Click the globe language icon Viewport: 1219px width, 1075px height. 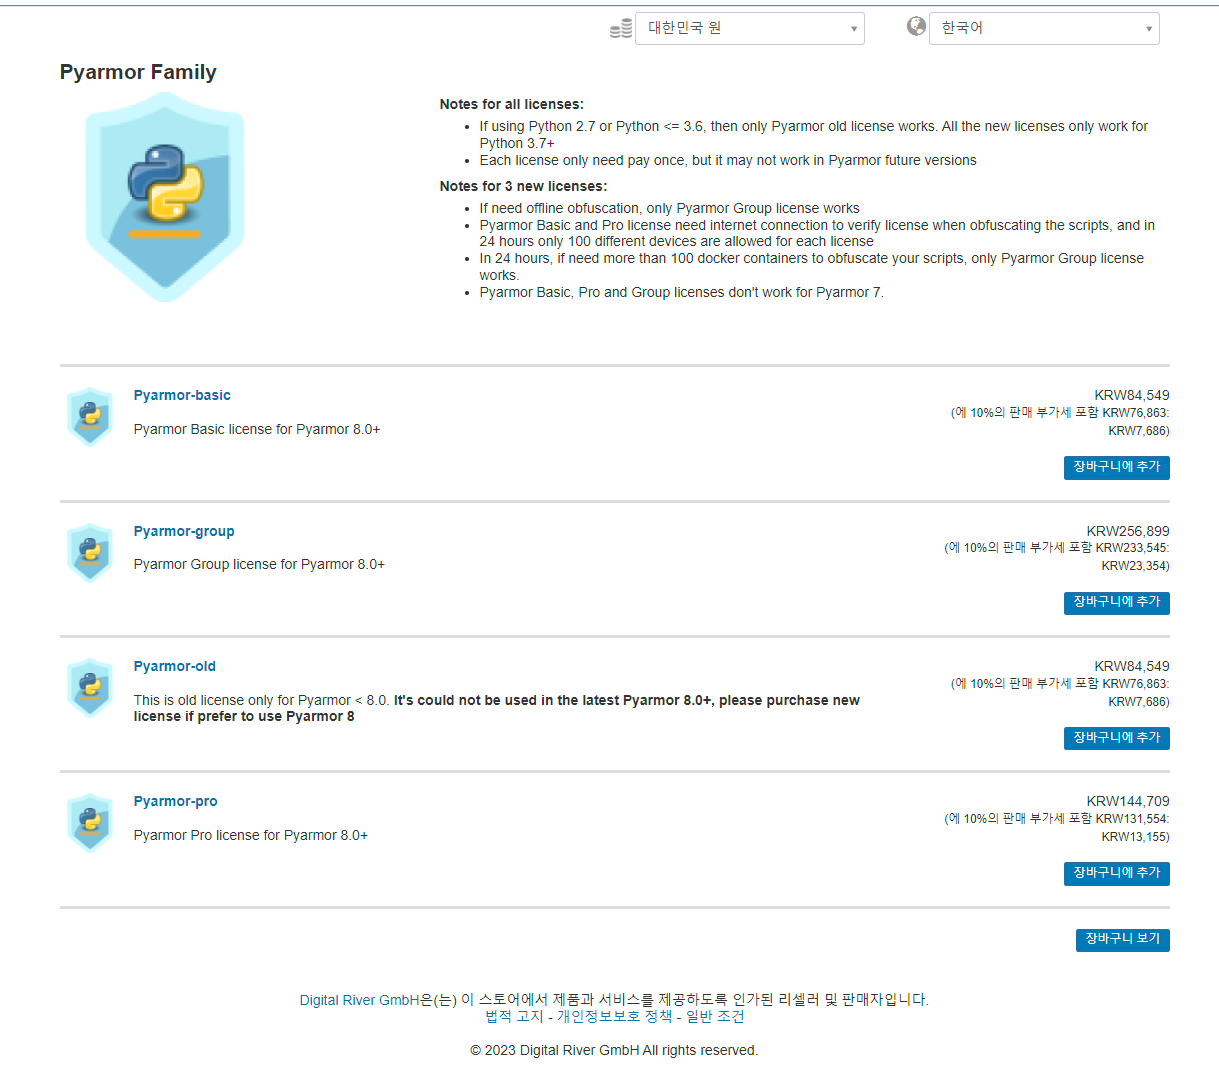coord(916,26)
